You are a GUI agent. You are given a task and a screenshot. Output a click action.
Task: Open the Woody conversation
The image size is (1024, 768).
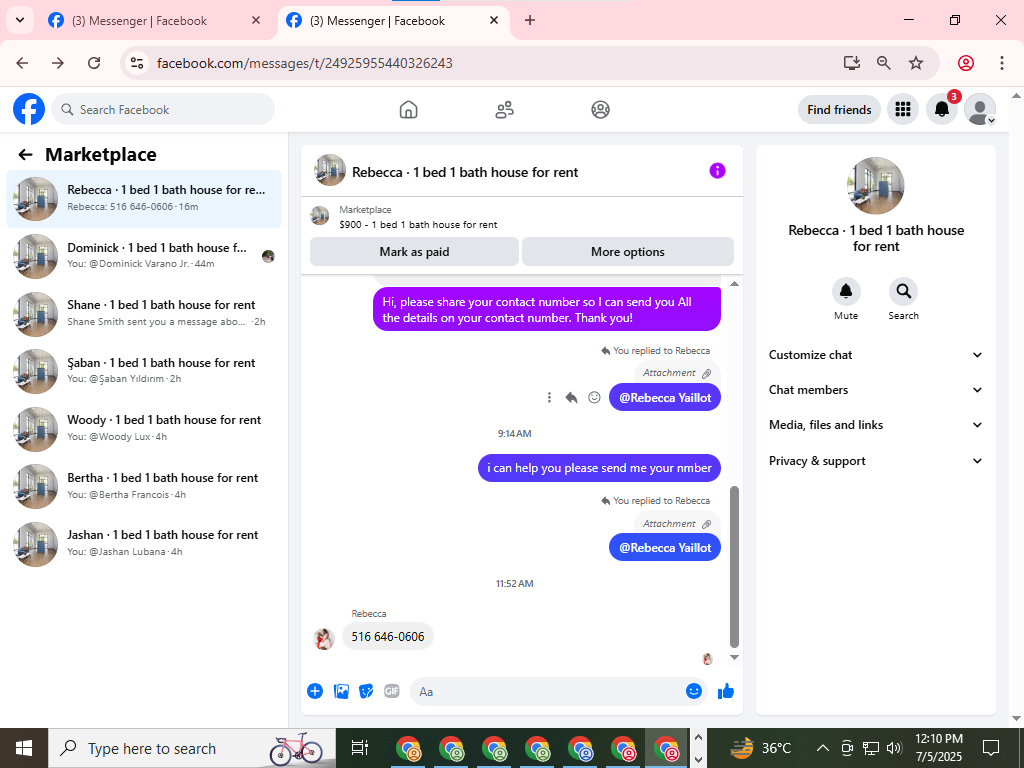click(144, 428)
